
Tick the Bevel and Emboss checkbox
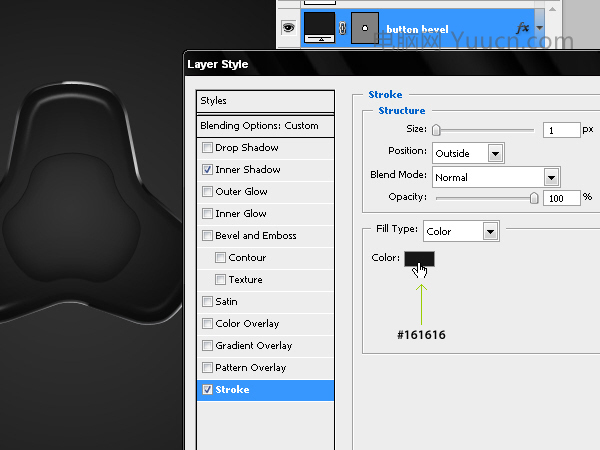[x=207, y=235]
